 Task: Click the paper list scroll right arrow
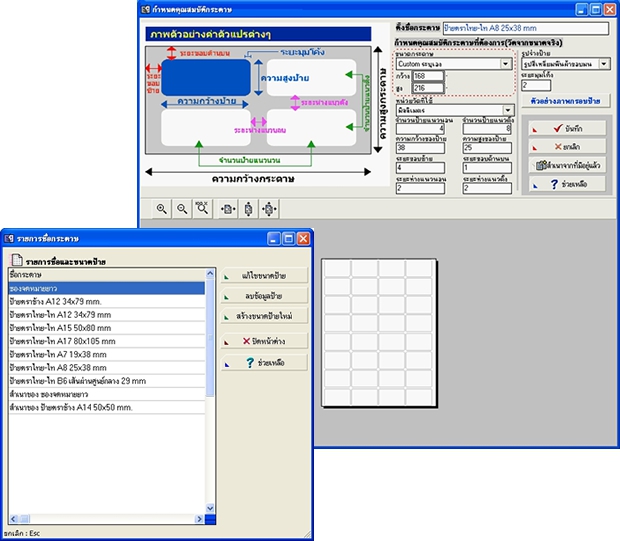pyautogui.click(x=199, y=519)
